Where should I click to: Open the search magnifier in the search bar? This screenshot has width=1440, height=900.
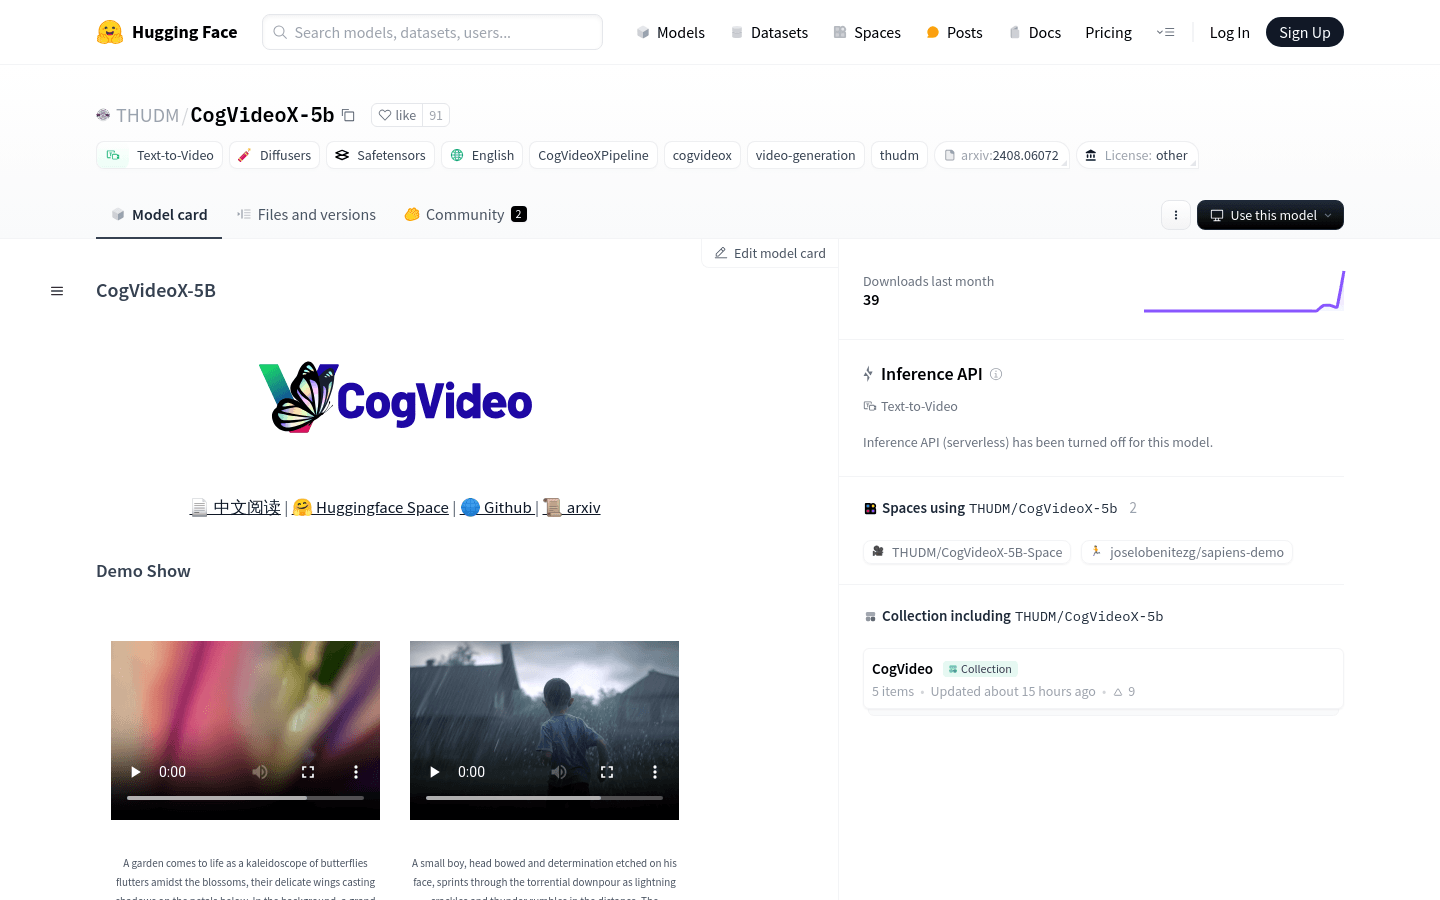pos(280,32)
